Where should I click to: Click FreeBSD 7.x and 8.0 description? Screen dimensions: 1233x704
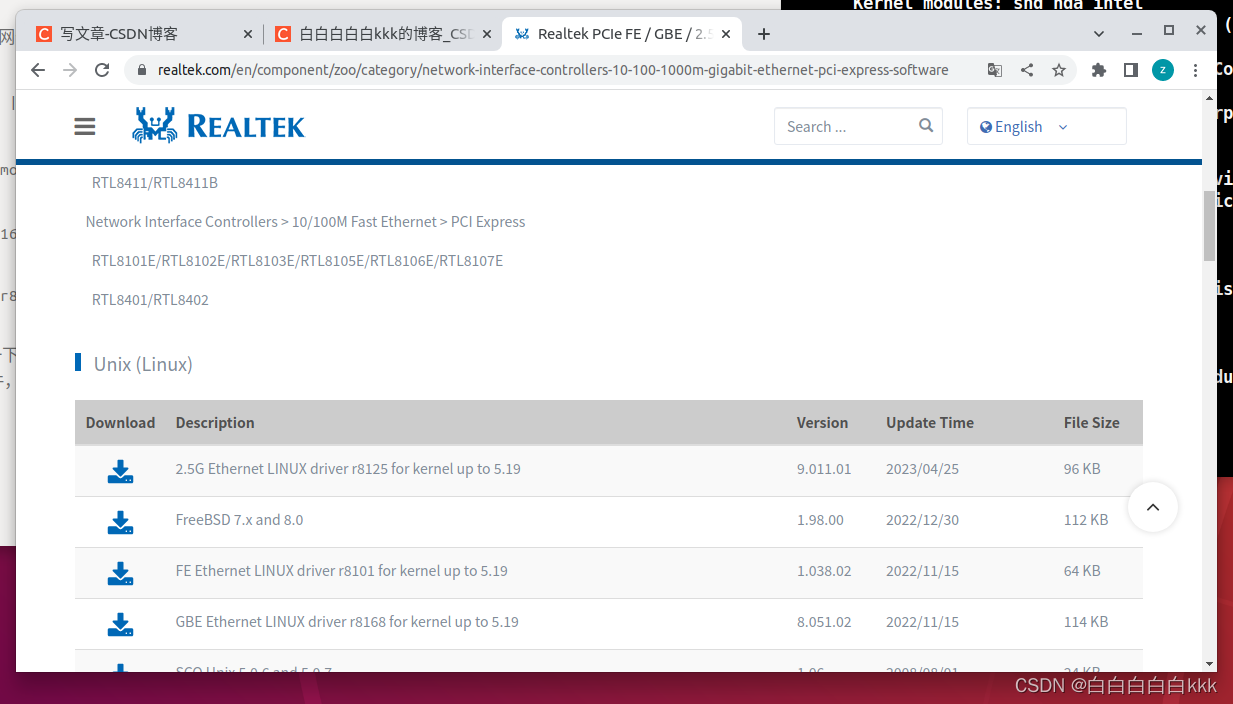[239, 520]
